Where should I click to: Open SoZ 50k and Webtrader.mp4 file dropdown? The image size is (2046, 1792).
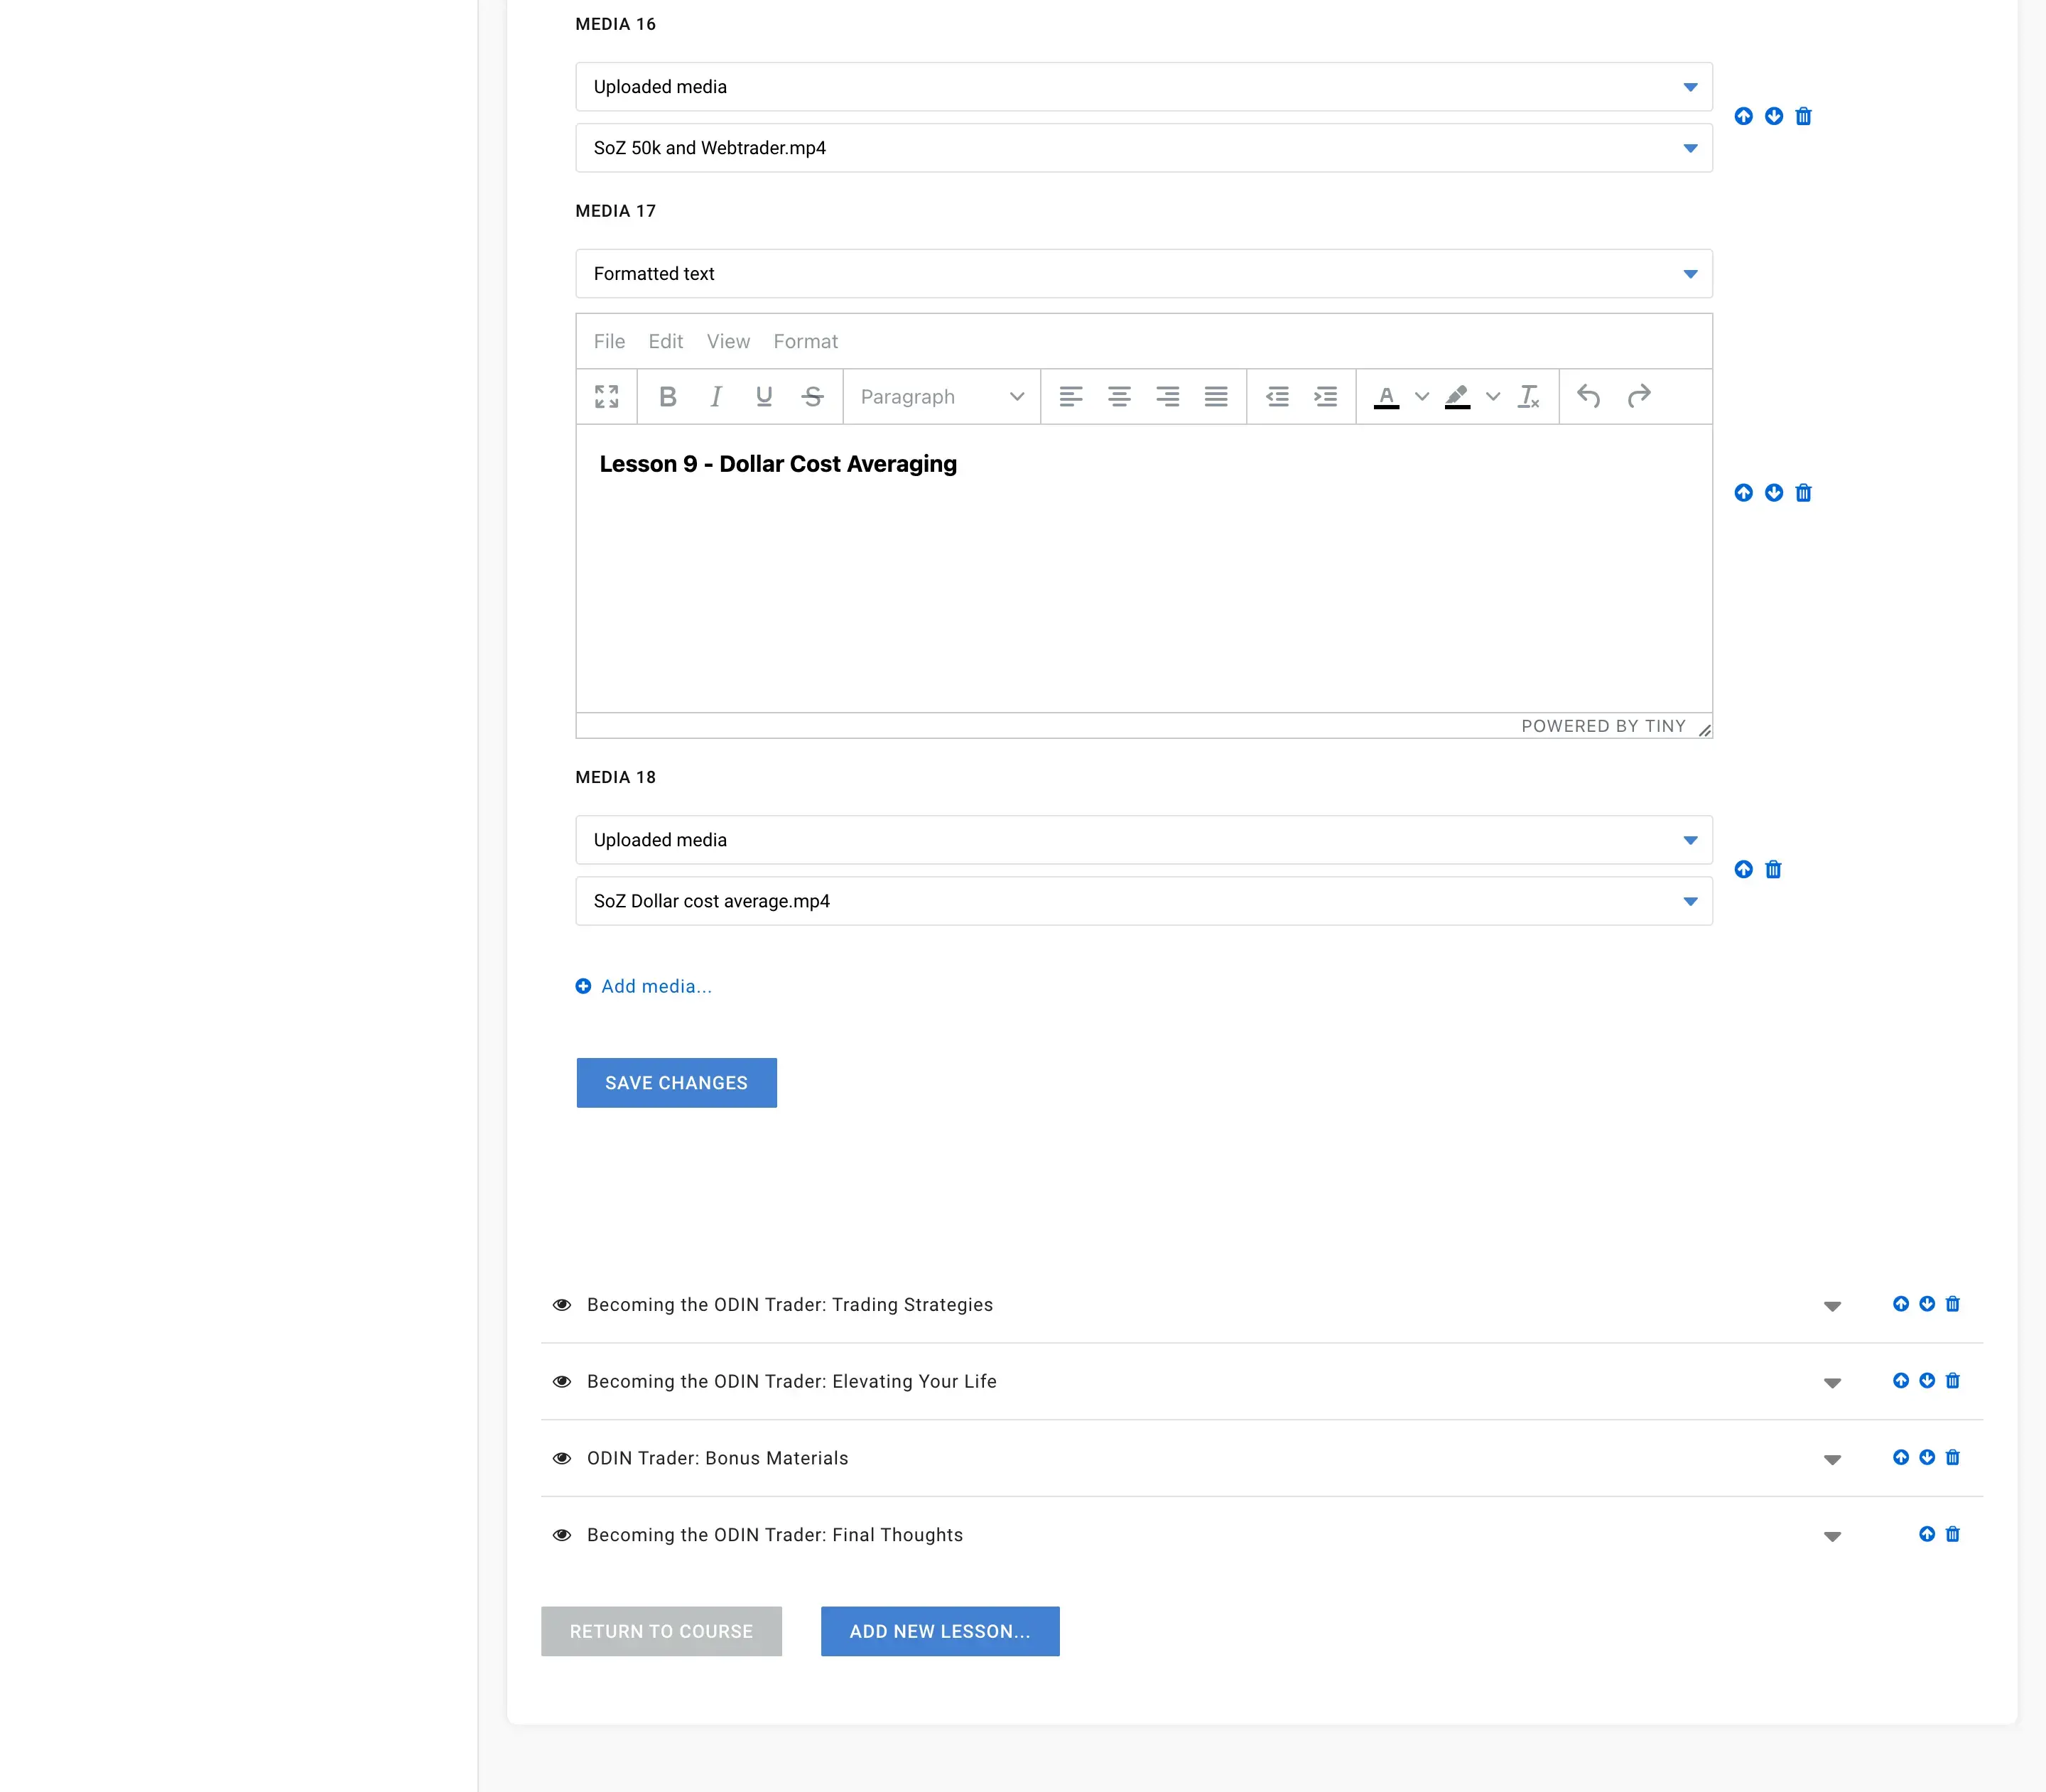[1144, 148]
